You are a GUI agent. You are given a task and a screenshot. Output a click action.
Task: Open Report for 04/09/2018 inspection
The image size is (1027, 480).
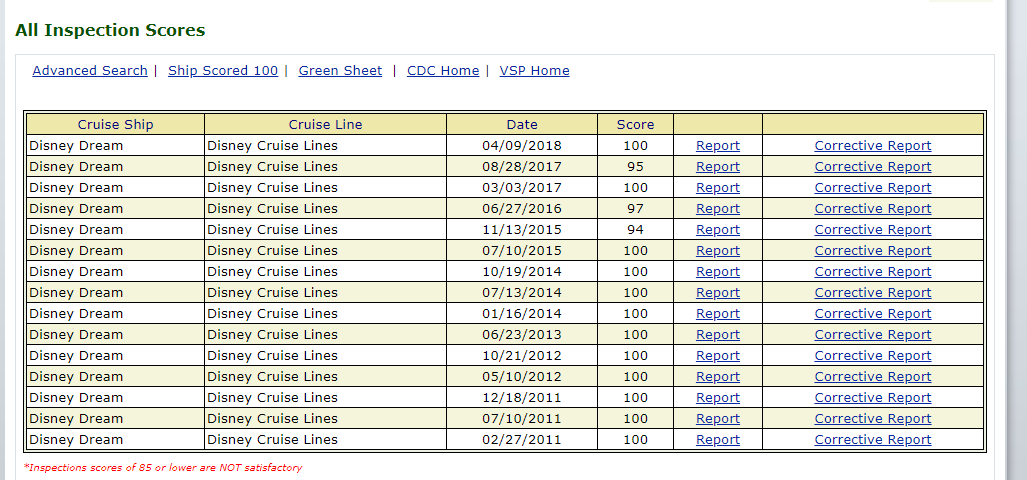[x=718, y=146]
